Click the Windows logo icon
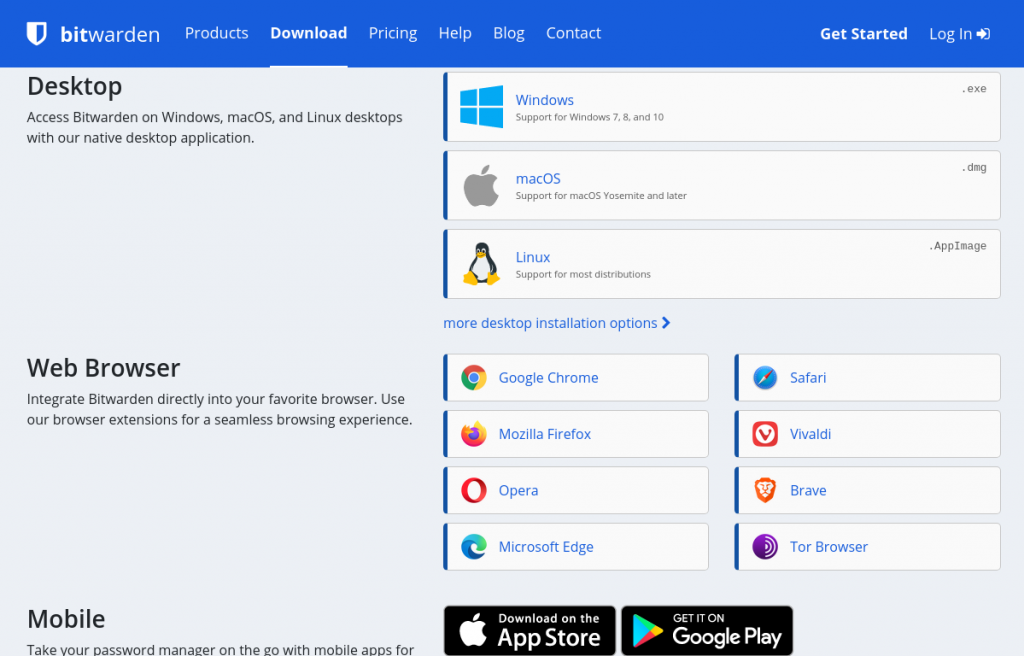Screen dimensions: 1024x656 click(481, 107)
